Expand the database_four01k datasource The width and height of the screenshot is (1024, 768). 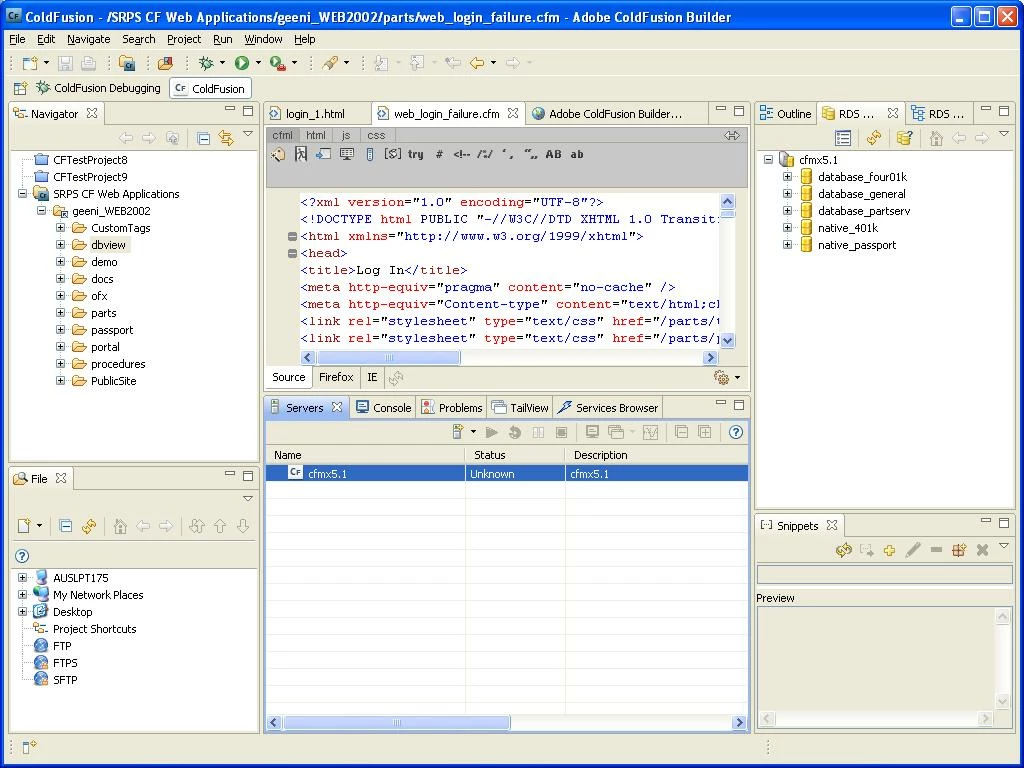[x=788, y=177]
